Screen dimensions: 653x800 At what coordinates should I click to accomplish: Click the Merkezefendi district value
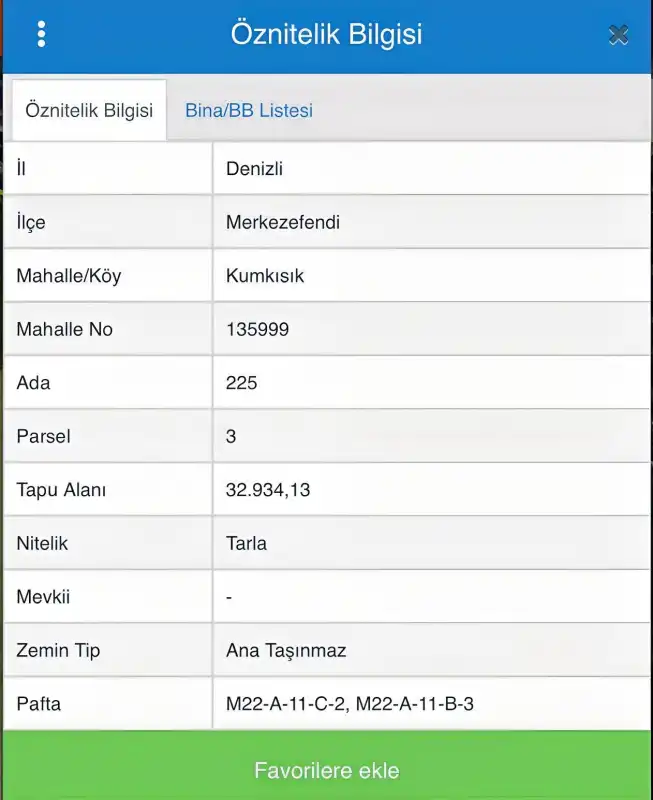click(x=283, y=222)
